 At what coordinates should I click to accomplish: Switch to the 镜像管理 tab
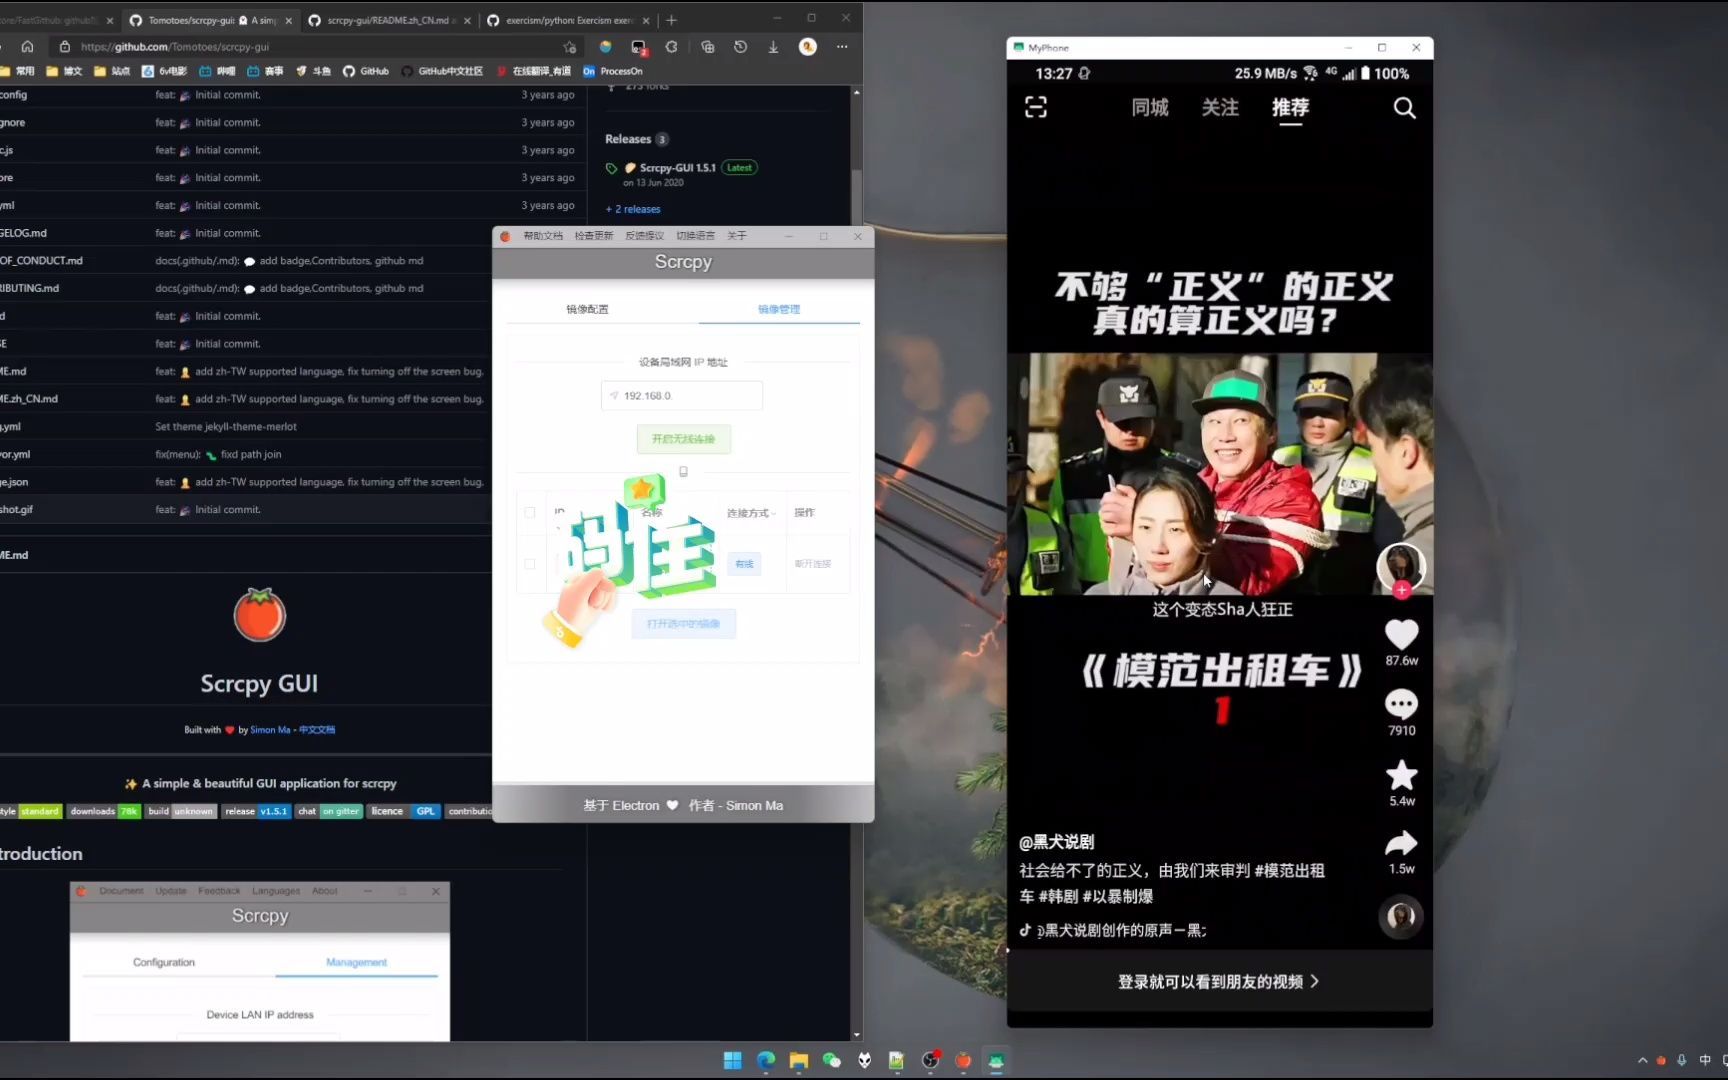779,309
